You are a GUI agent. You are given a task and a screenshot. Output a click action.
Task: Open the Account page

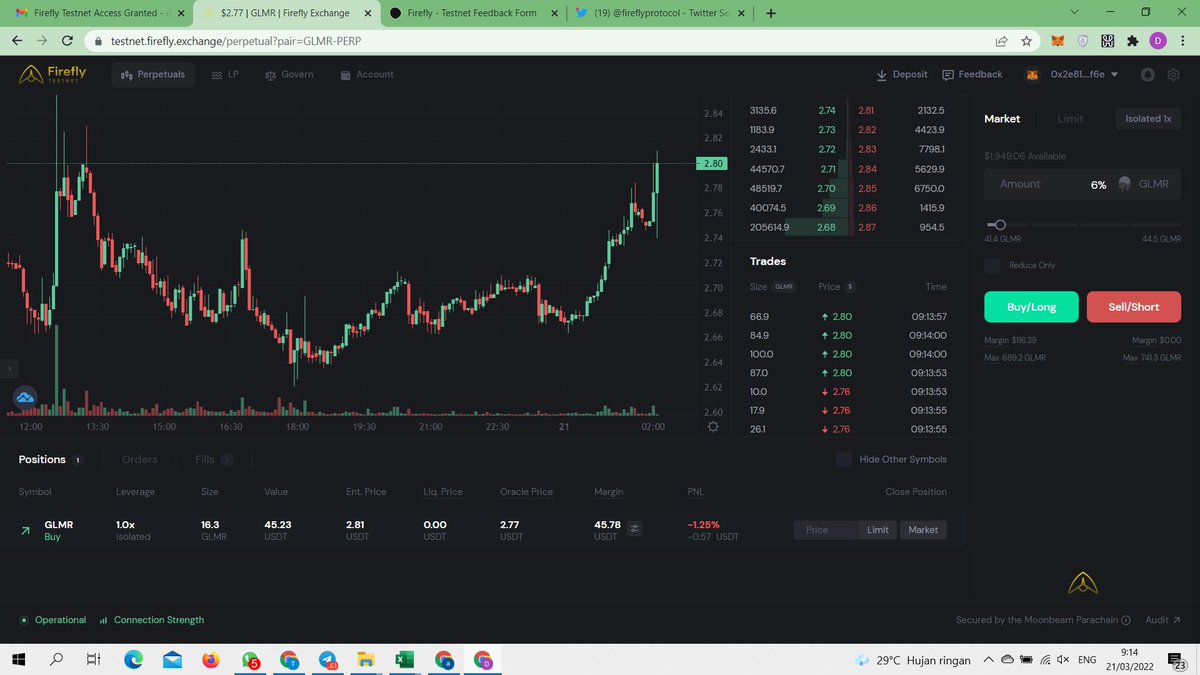point(366,74)
